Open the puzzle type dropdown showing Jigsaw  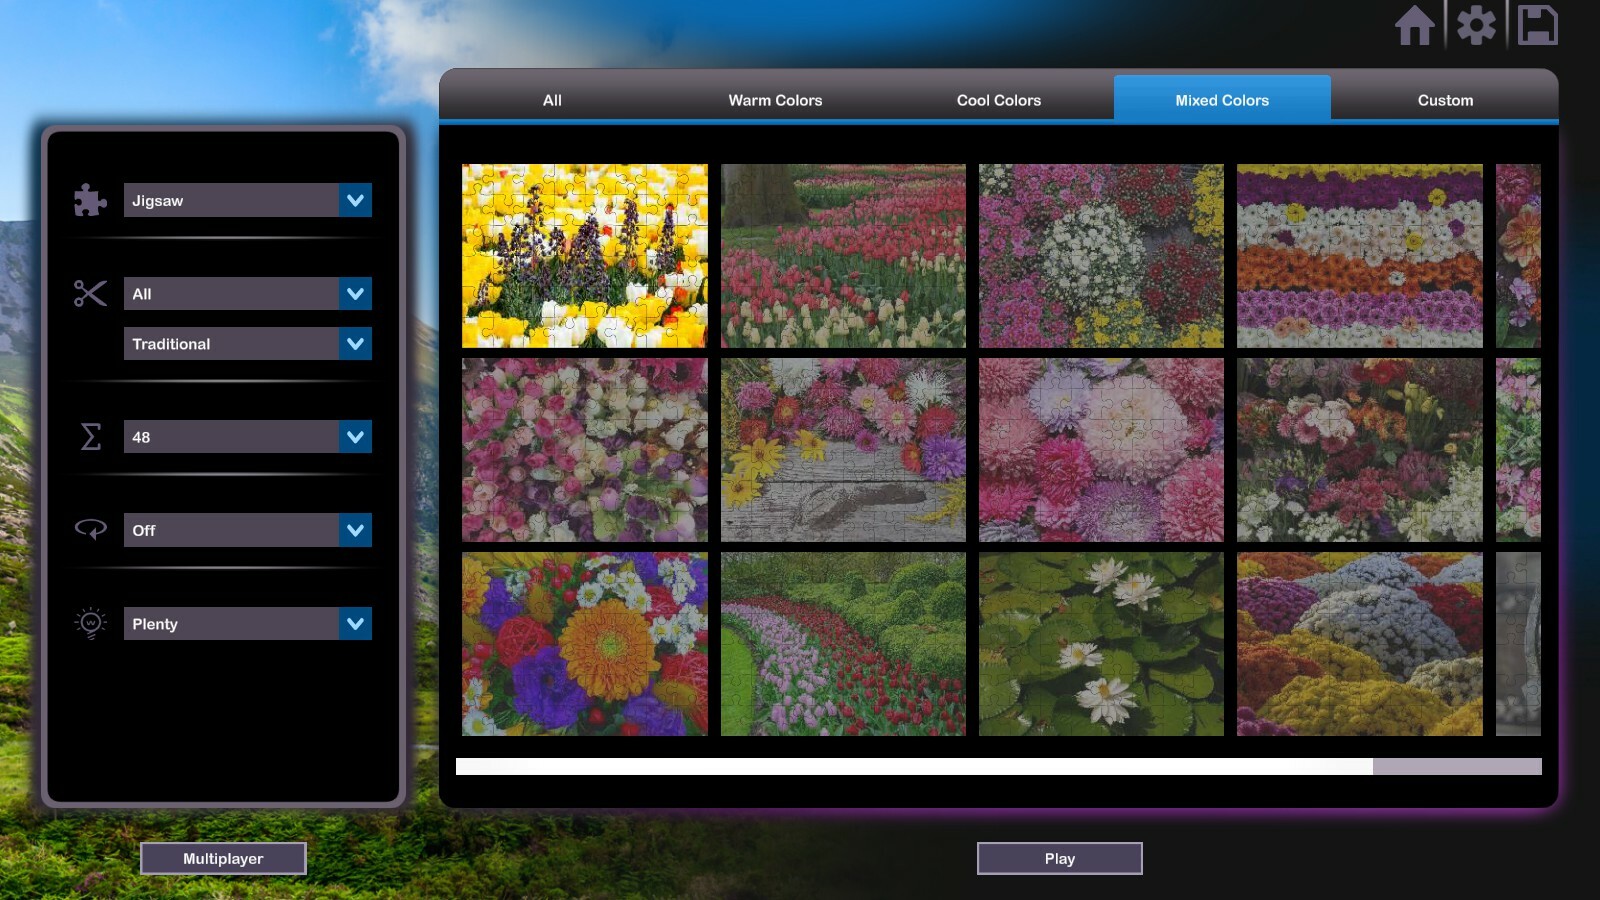(247, 200)
